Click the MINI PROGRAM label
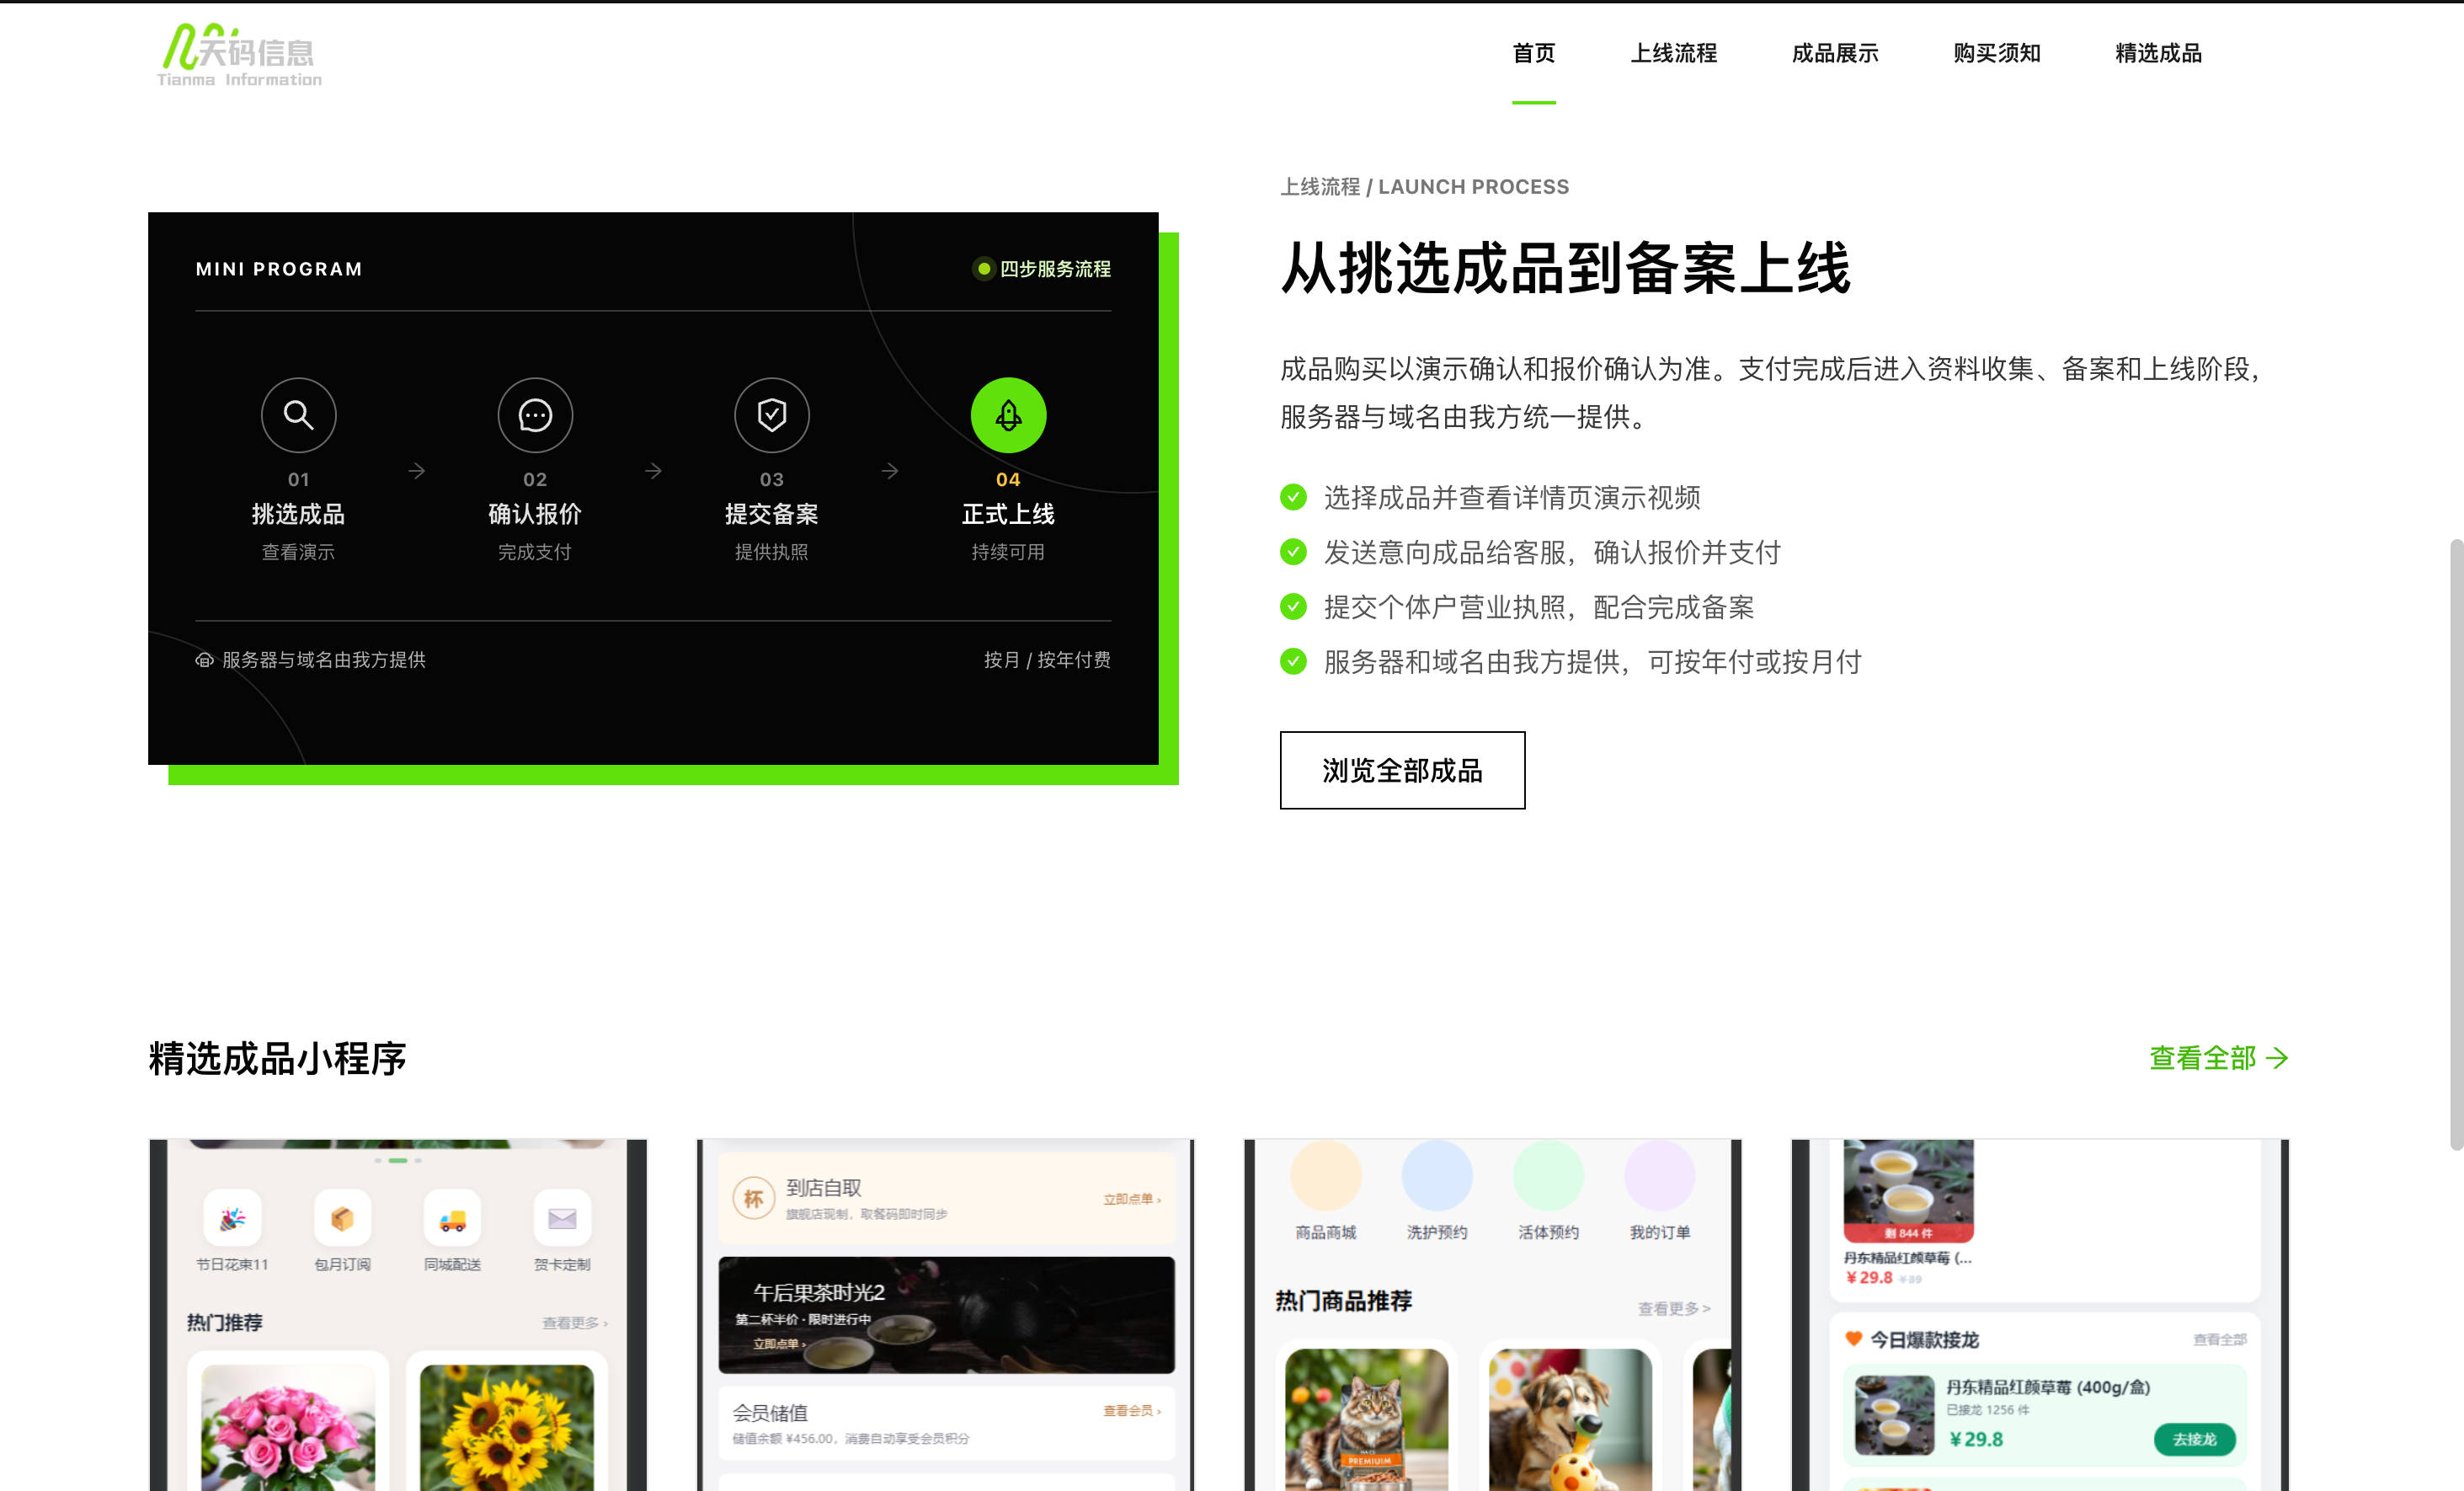 click(279, 269)
